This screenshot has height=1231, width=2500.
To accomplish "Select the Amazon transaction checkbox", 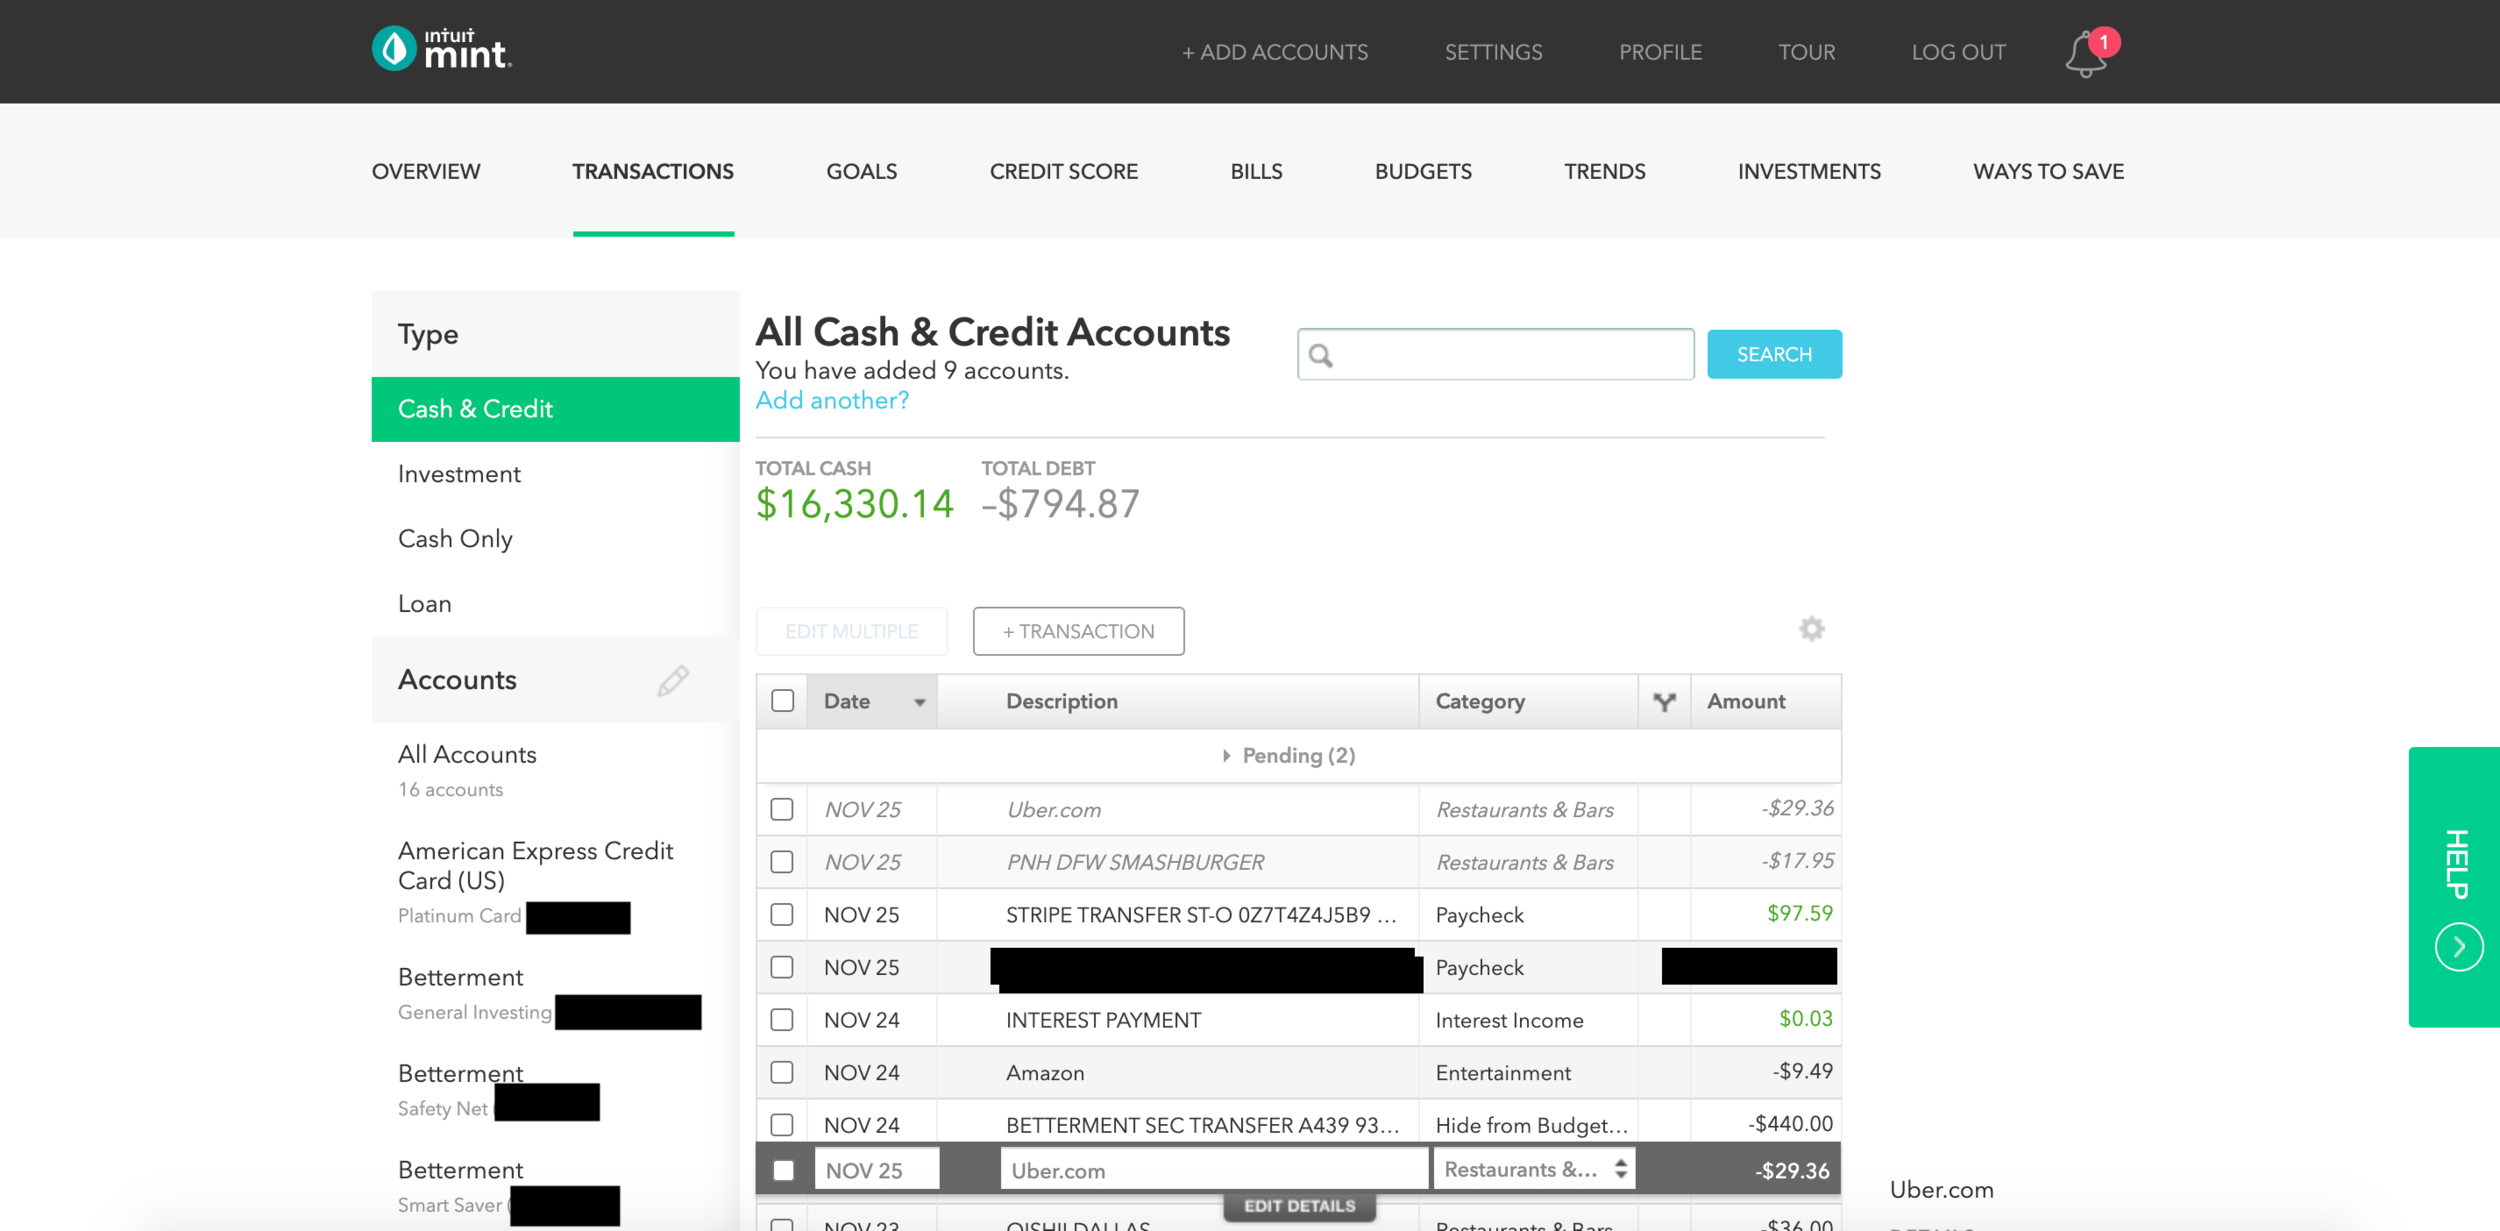I will (x=782, y=1073).
